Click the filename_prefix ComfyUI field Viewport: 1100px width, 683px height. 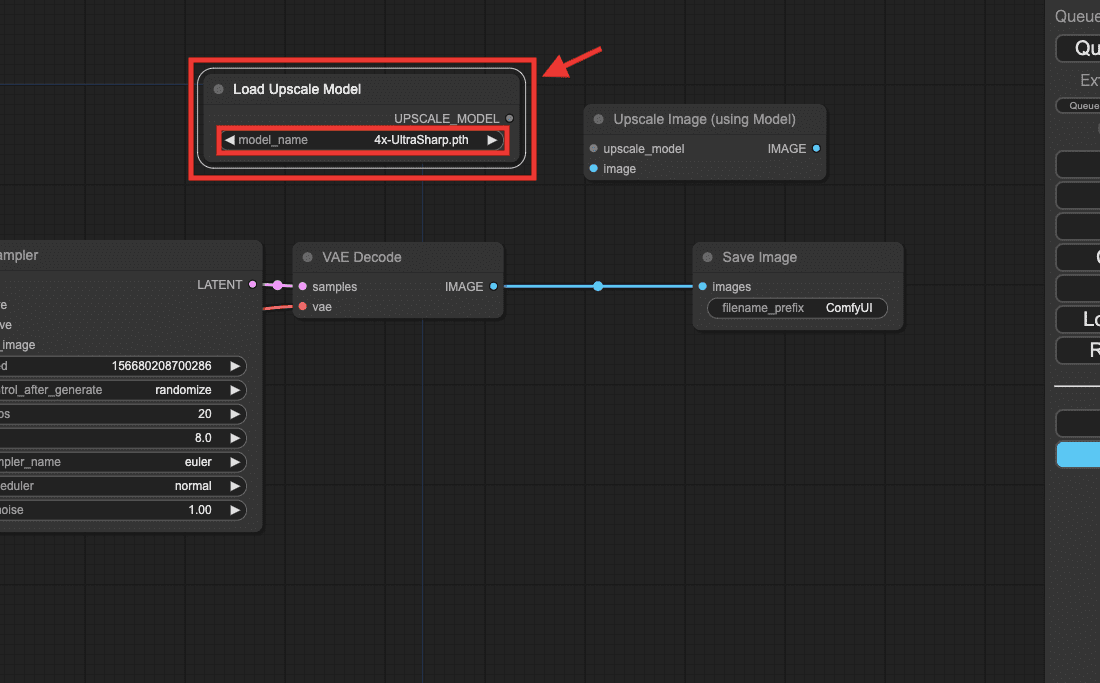[797, 308]
